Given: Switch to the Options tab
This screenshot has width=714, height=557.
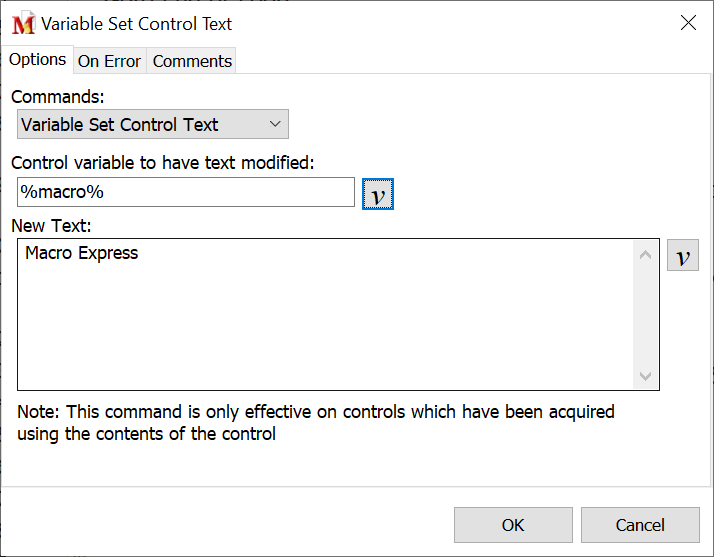Looking at the screenshot, I should (x=38, y=60).
